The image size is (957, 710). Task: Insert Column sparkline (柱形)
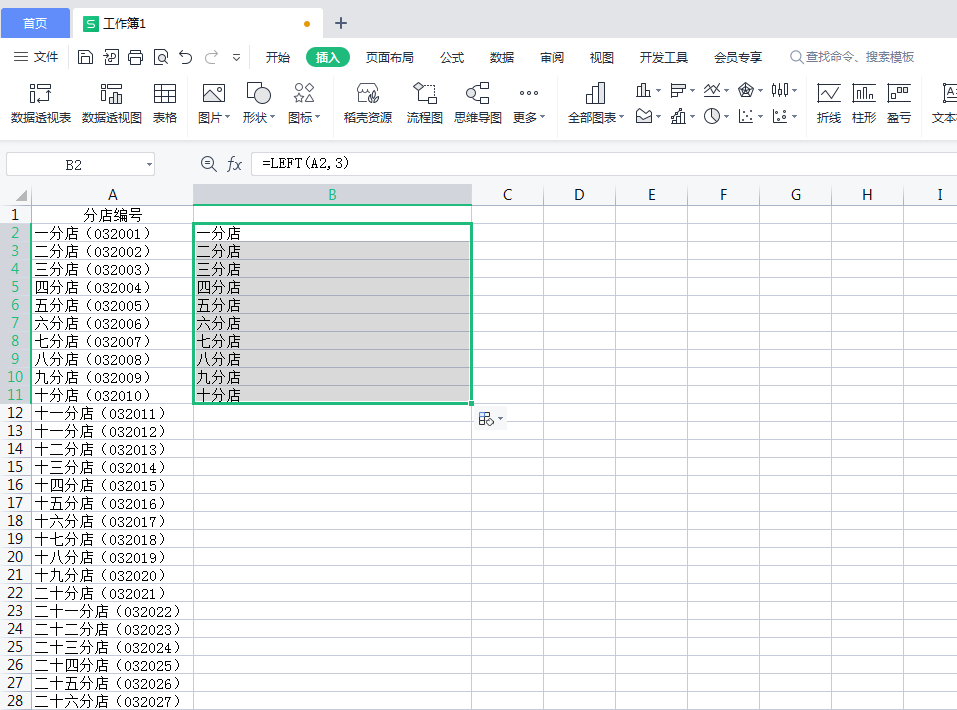[864, 103]
